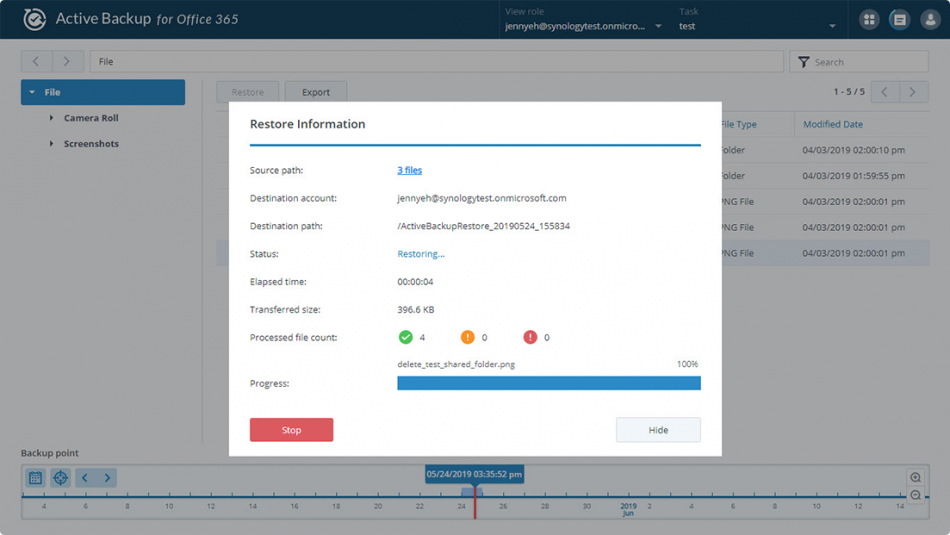Select Screenshots in the tree
Image resolution: width=950 pixels, height=535 pixels.
point(91,144)
